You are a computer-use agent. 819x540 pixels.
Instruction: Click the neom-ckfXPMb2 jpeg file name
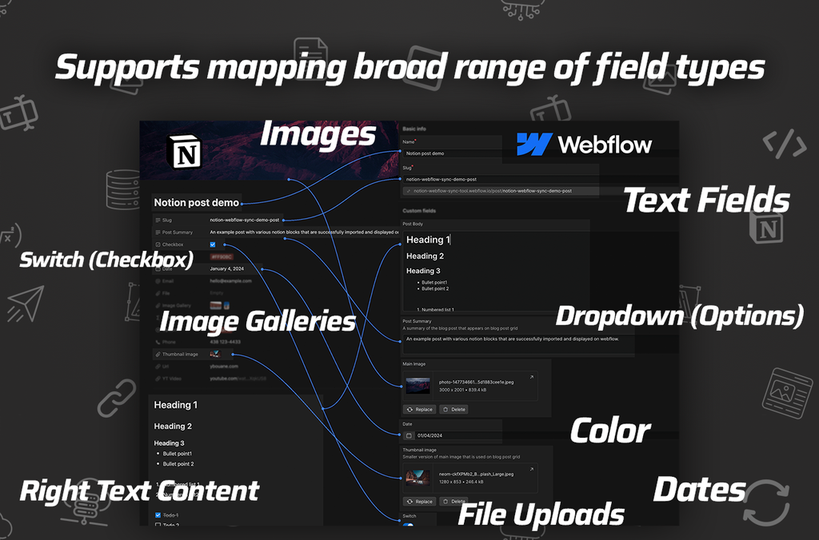click(x=476, y=474)
